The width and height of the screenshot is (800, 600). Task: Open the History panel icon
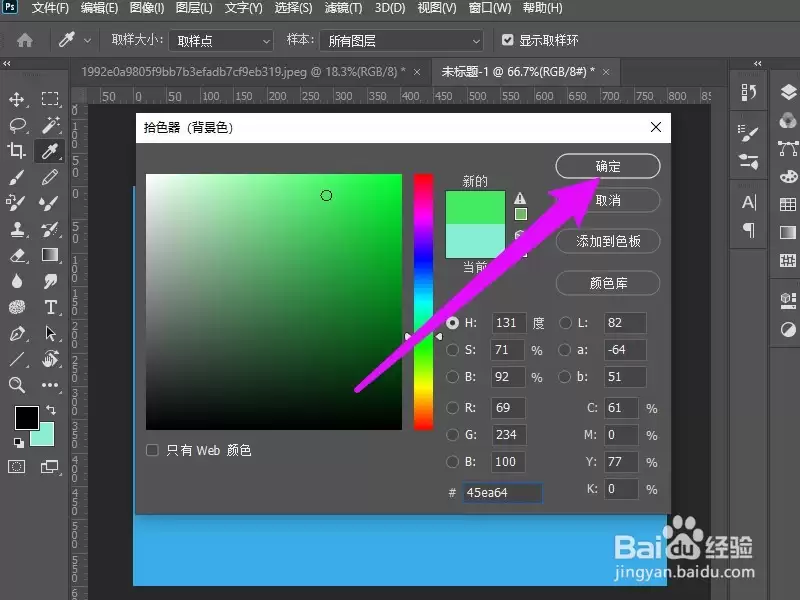(x=748, y=93)
